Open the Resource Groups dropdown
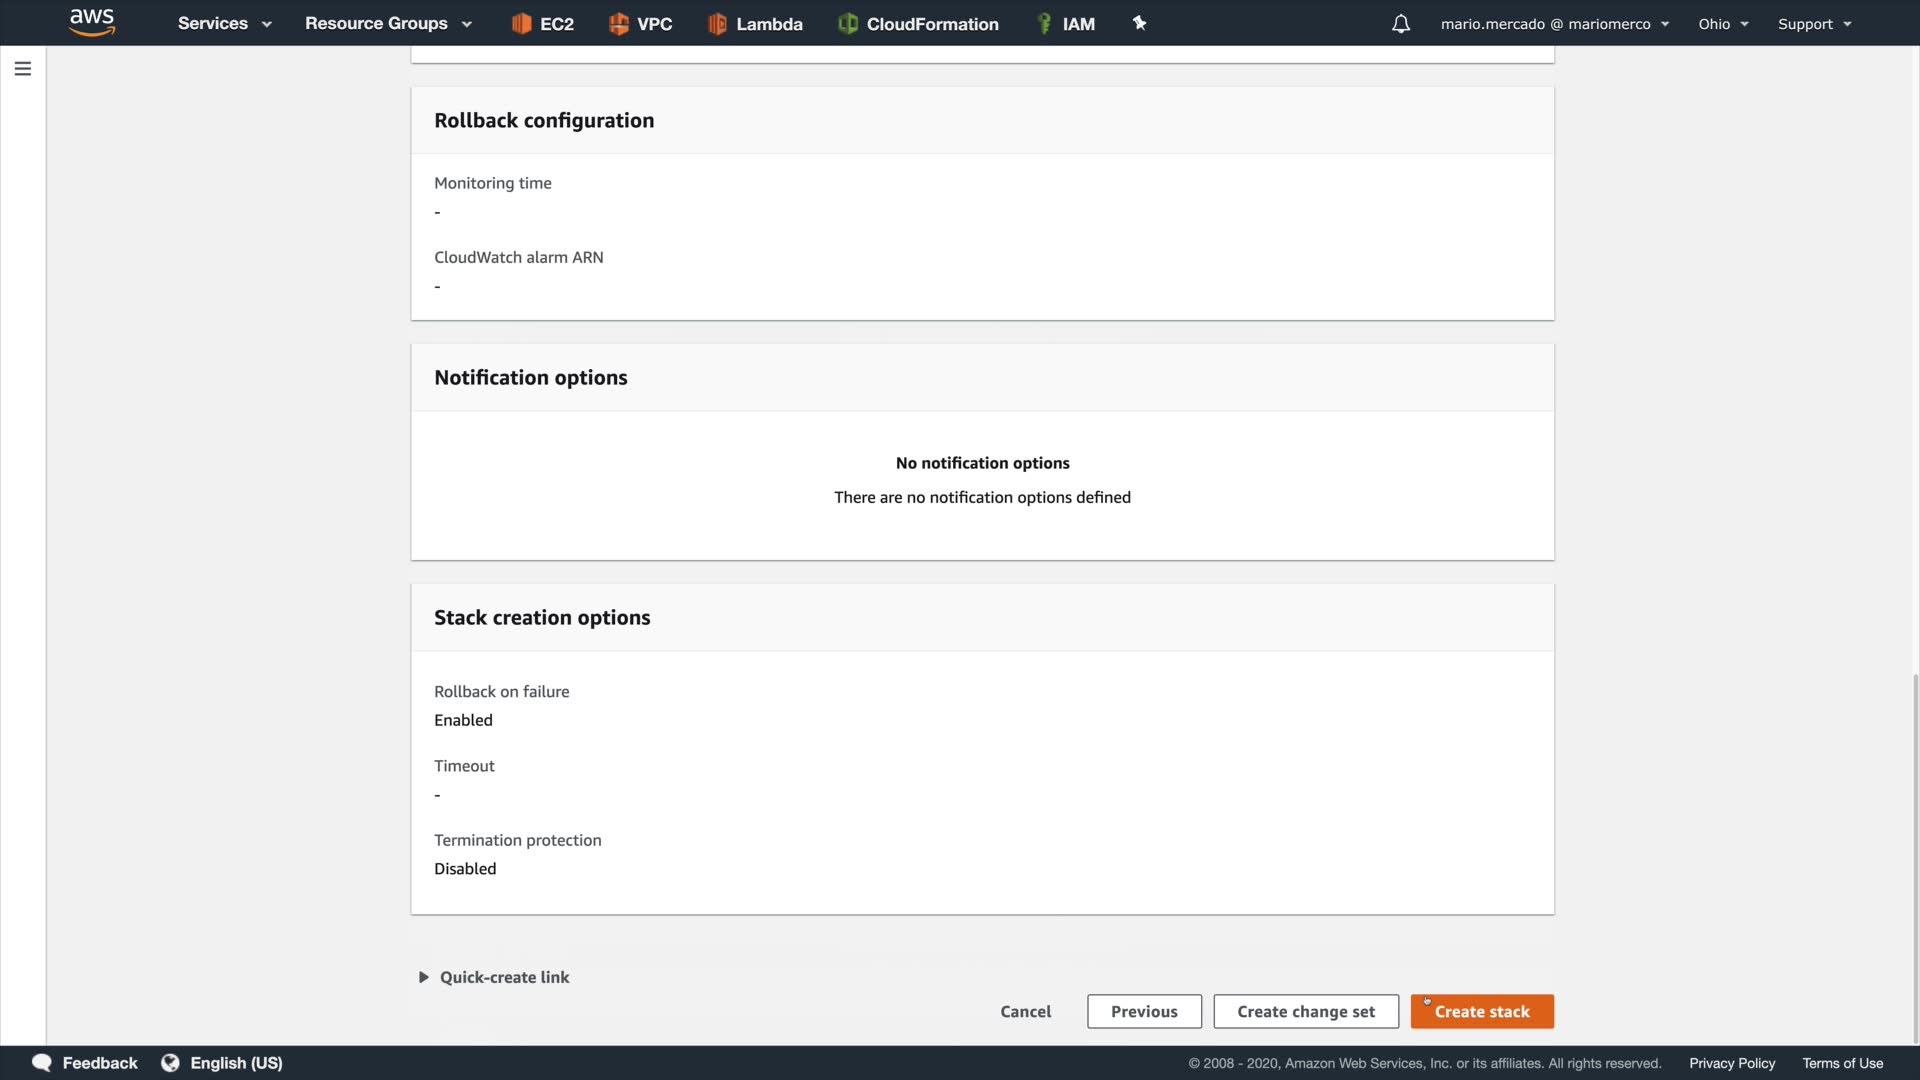This screenshot has height=1080, width=1920. click(x=388, y=23)
